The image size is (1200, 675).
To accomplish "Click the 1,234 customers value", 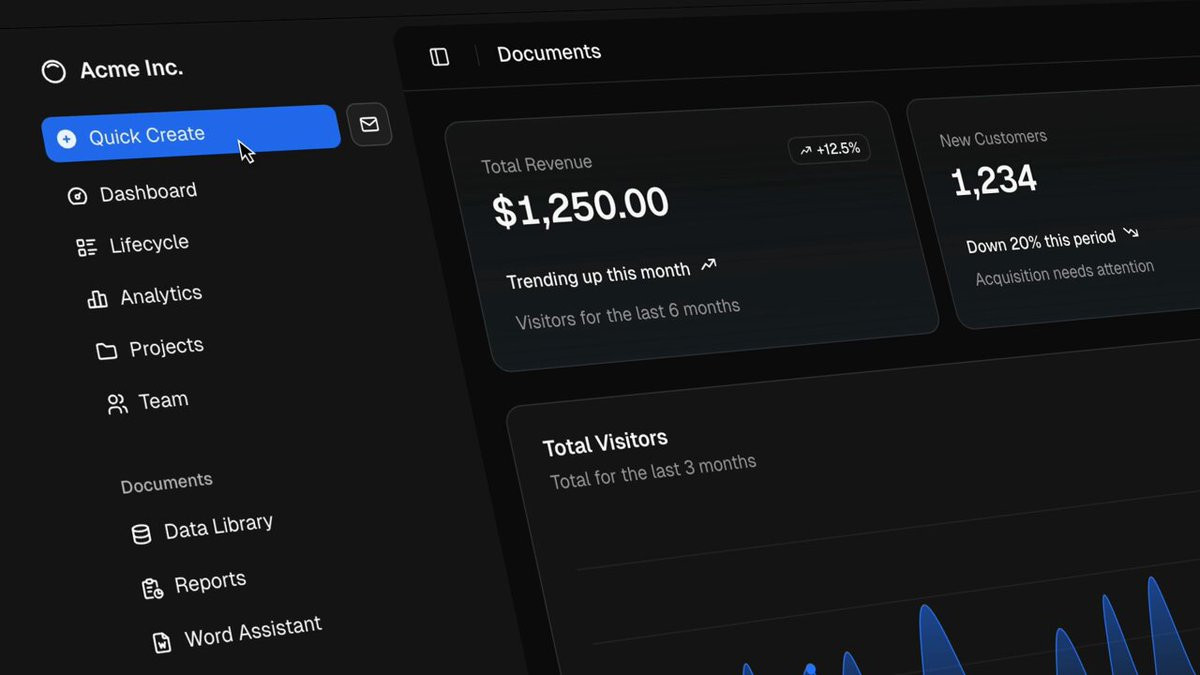I will [x=993, y=182].
